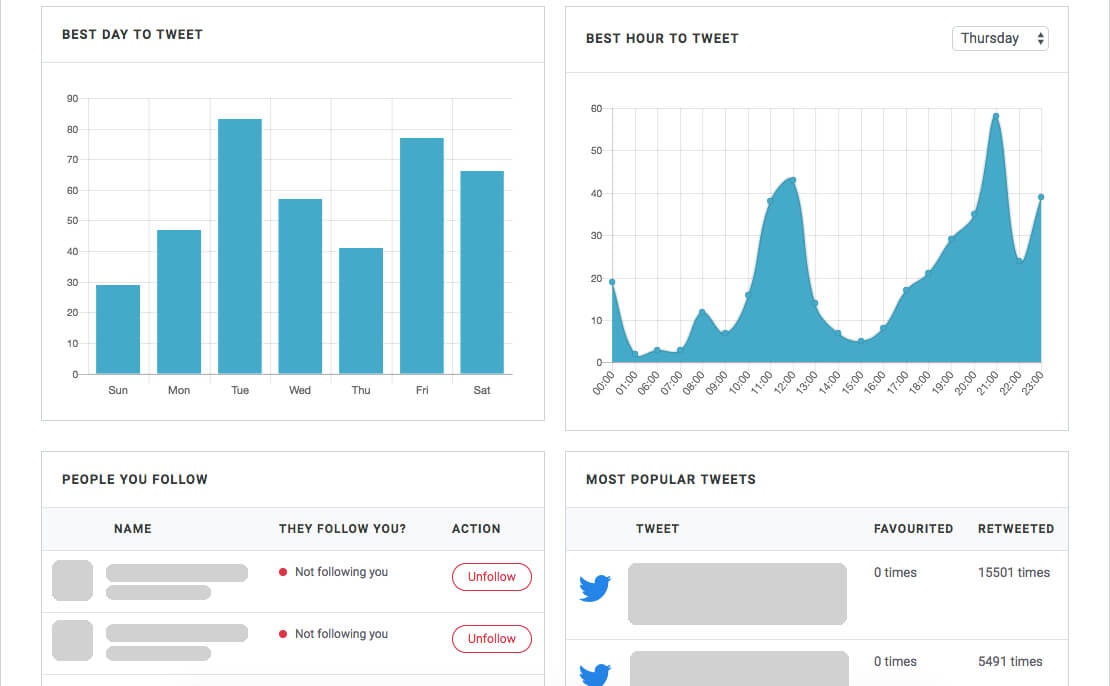Screen dimensions: 1110x686
Task: Click the 'Retweeted 15501 times' value
Action: click(x=1016, y=572)
